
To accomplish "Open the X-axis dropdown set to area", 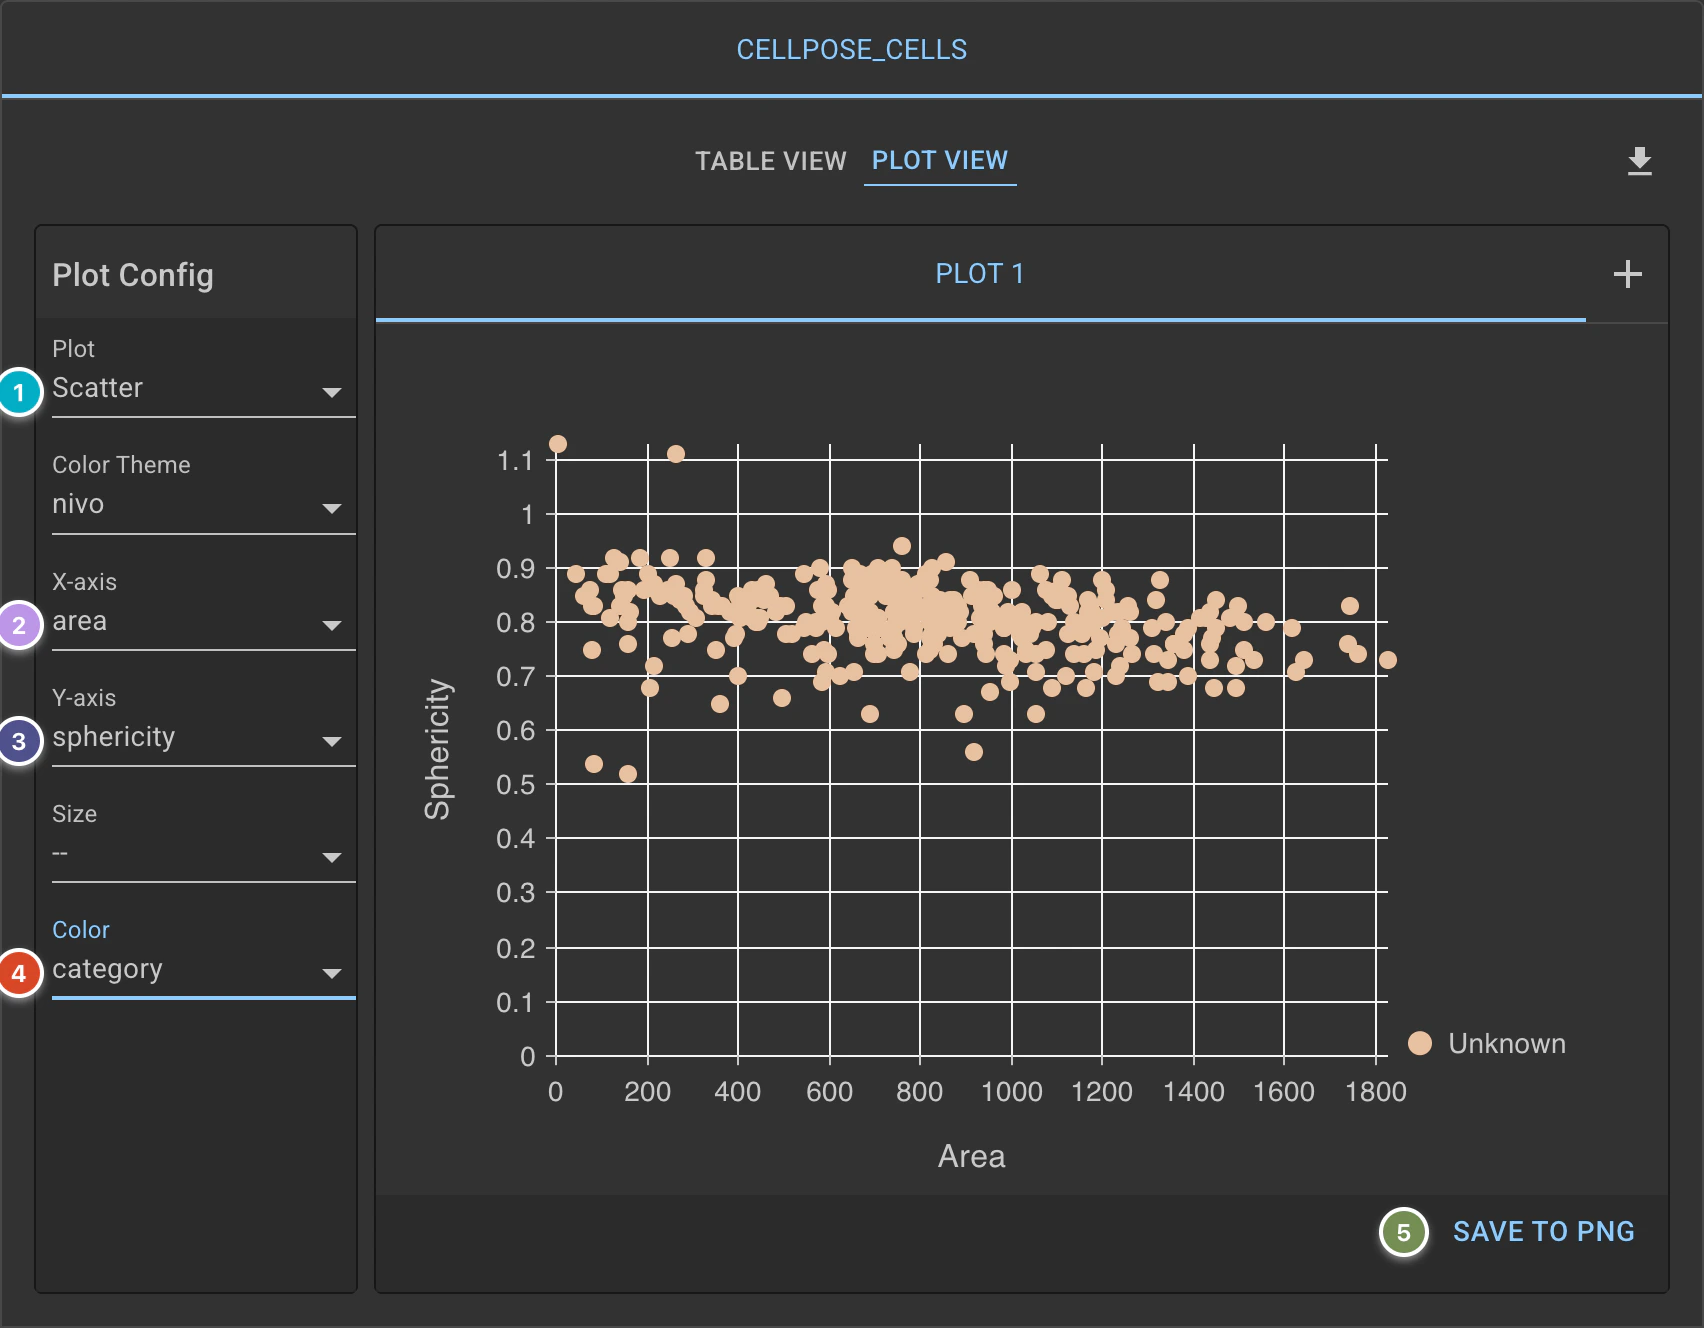I will pyautogui.click(x=203, y=622).
